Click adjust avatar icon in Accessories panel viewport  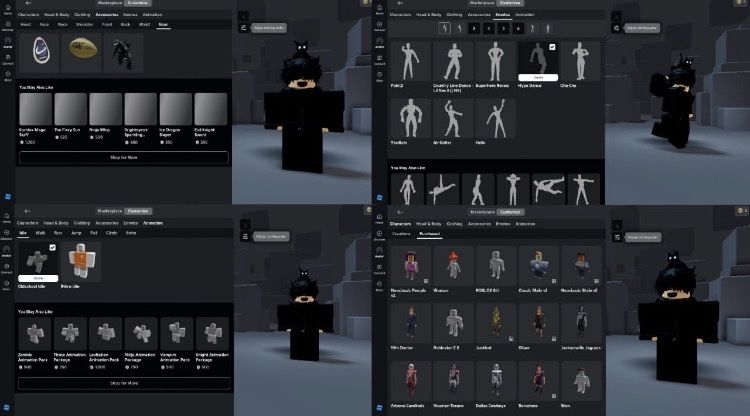pos(243,28)
